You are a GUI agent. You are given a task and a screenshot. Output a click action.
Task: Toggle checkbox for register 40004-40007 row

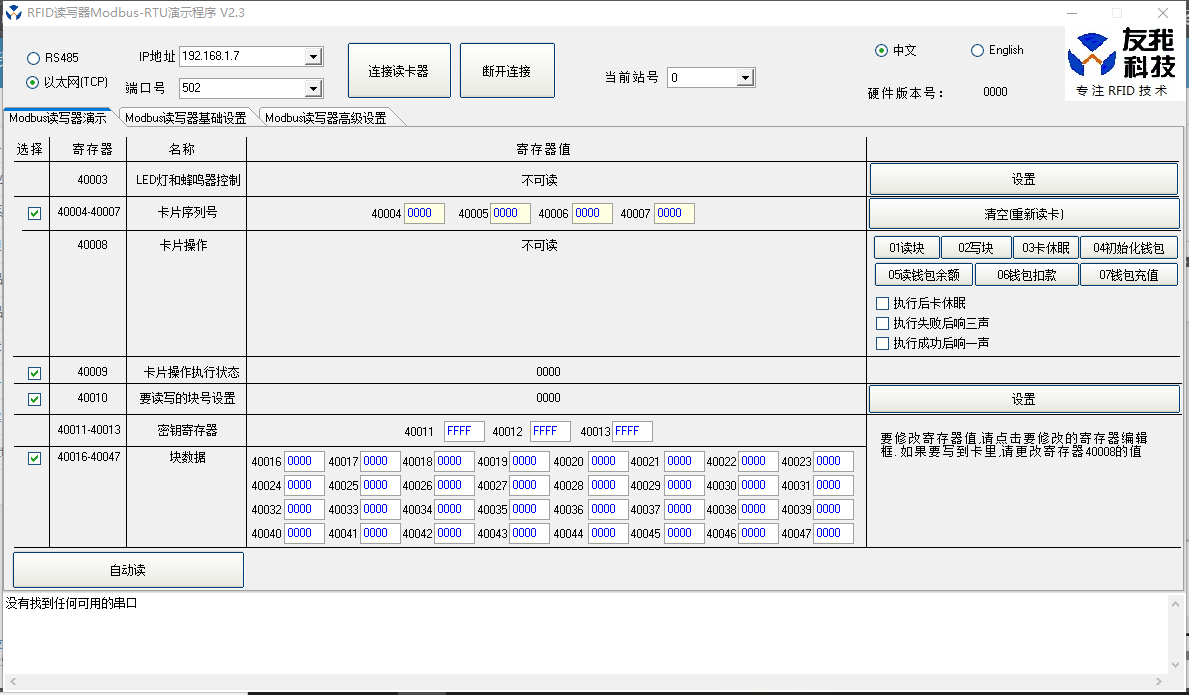click(35, 213)
